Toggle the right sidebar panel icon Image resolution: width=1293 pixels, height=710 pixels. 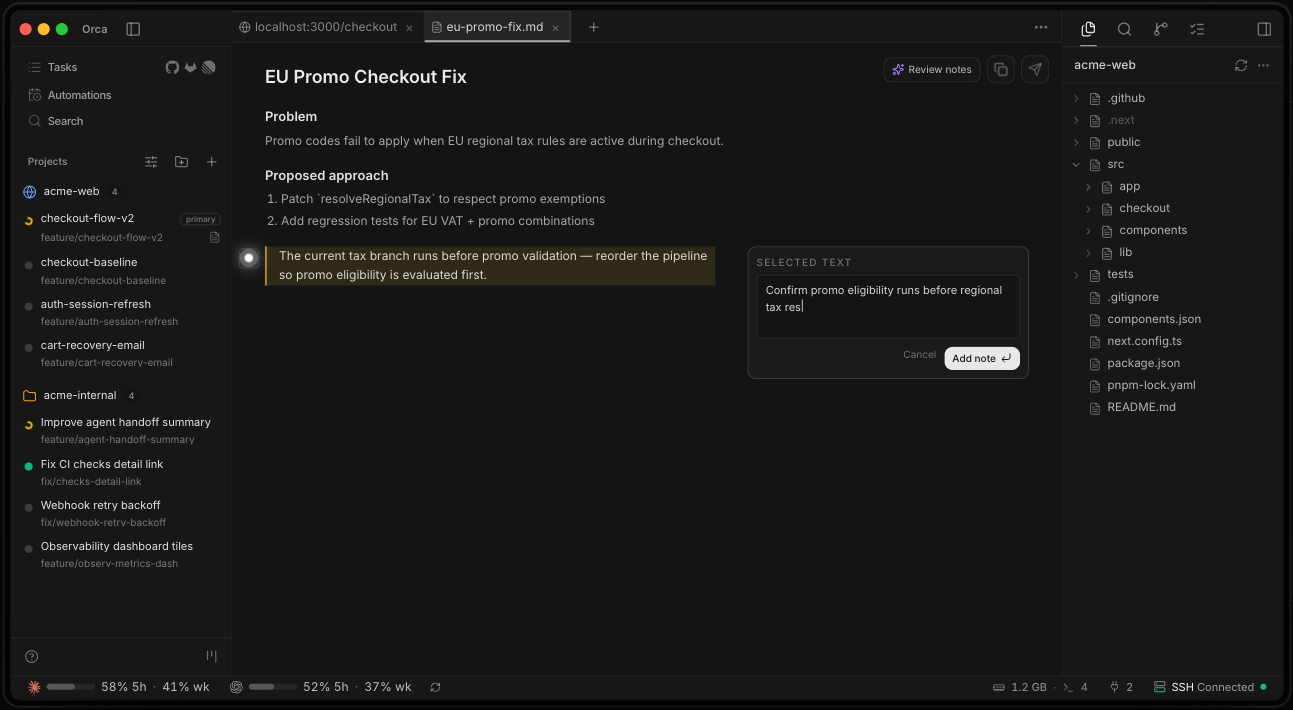click(1264, 29)
